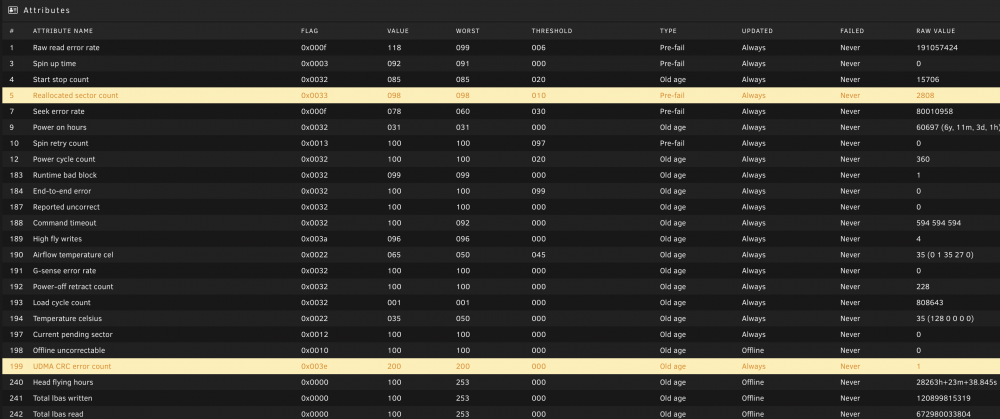Select the Power cycle count attribute

[64, 159]
